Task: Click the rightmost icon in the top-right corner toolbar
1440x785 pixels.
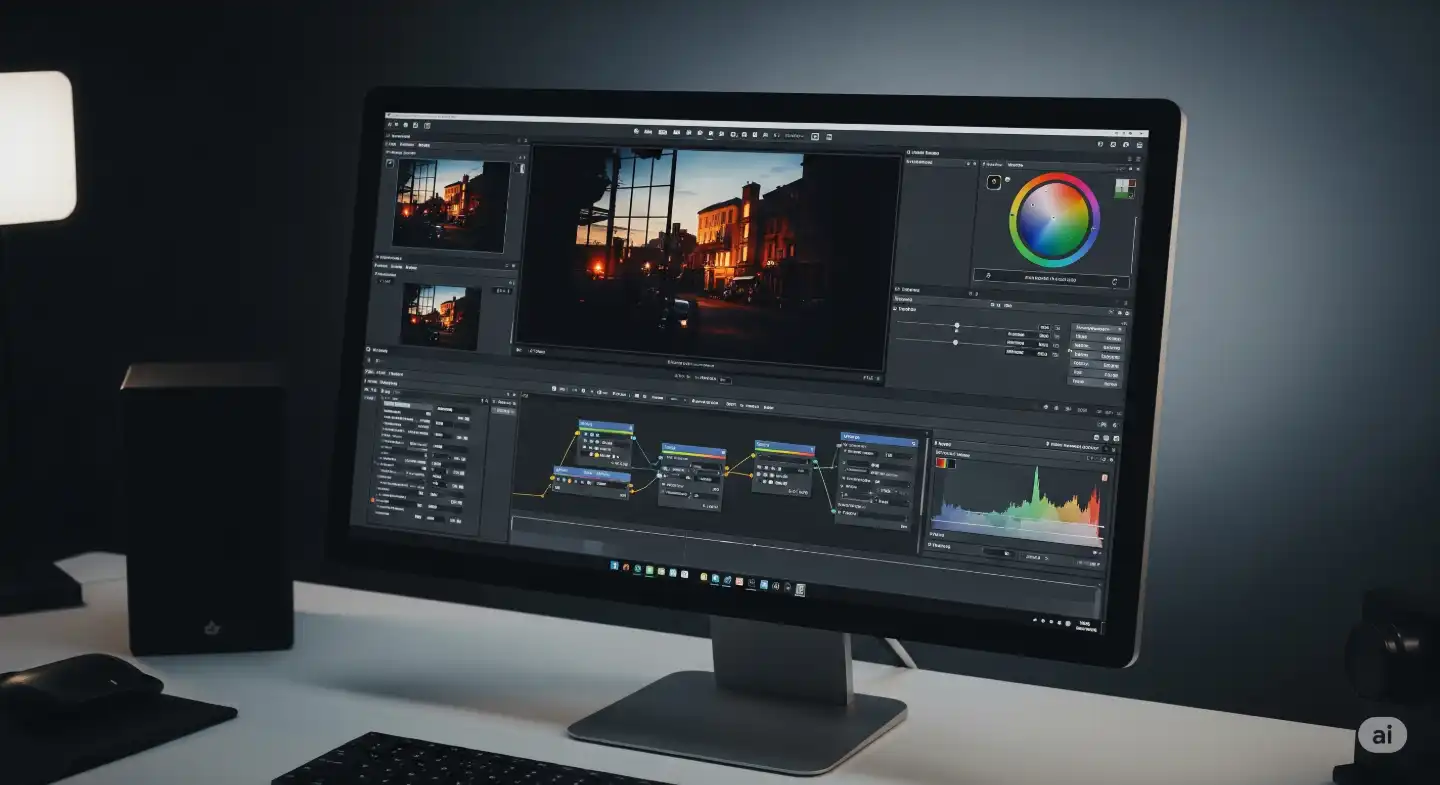Action: pos(1137,146)
